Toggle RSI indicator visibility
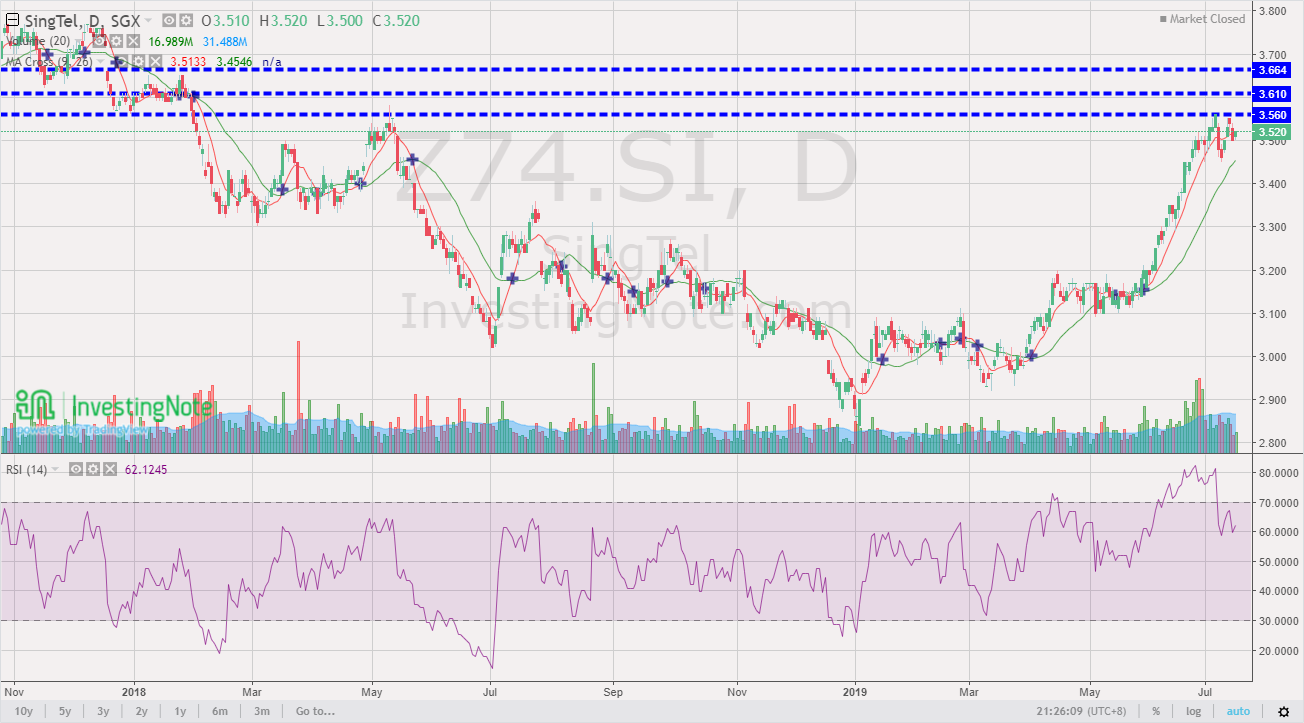Viewport: 1304px width, 723px height. pyautogui.click(x=76, y=469)
